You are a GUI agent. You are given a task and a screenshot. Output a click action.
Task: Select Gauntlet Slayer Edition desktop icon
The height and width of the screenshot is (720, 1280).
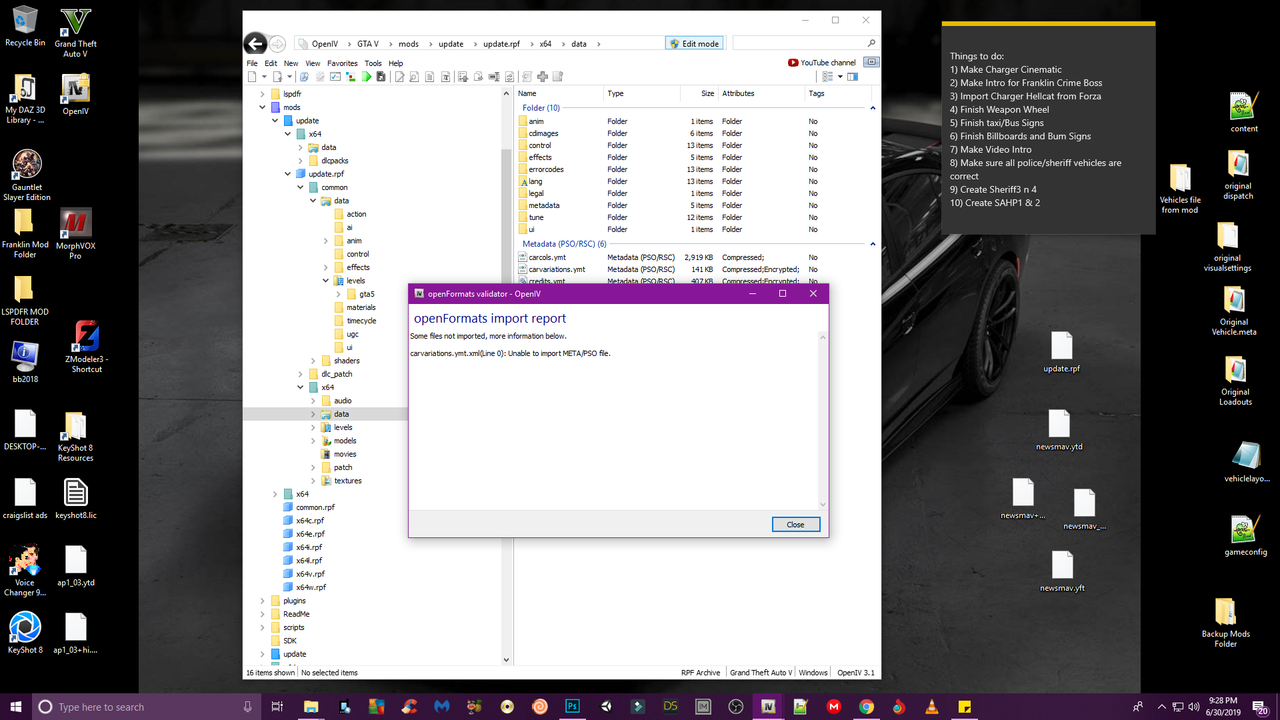[x=26, y=175]
